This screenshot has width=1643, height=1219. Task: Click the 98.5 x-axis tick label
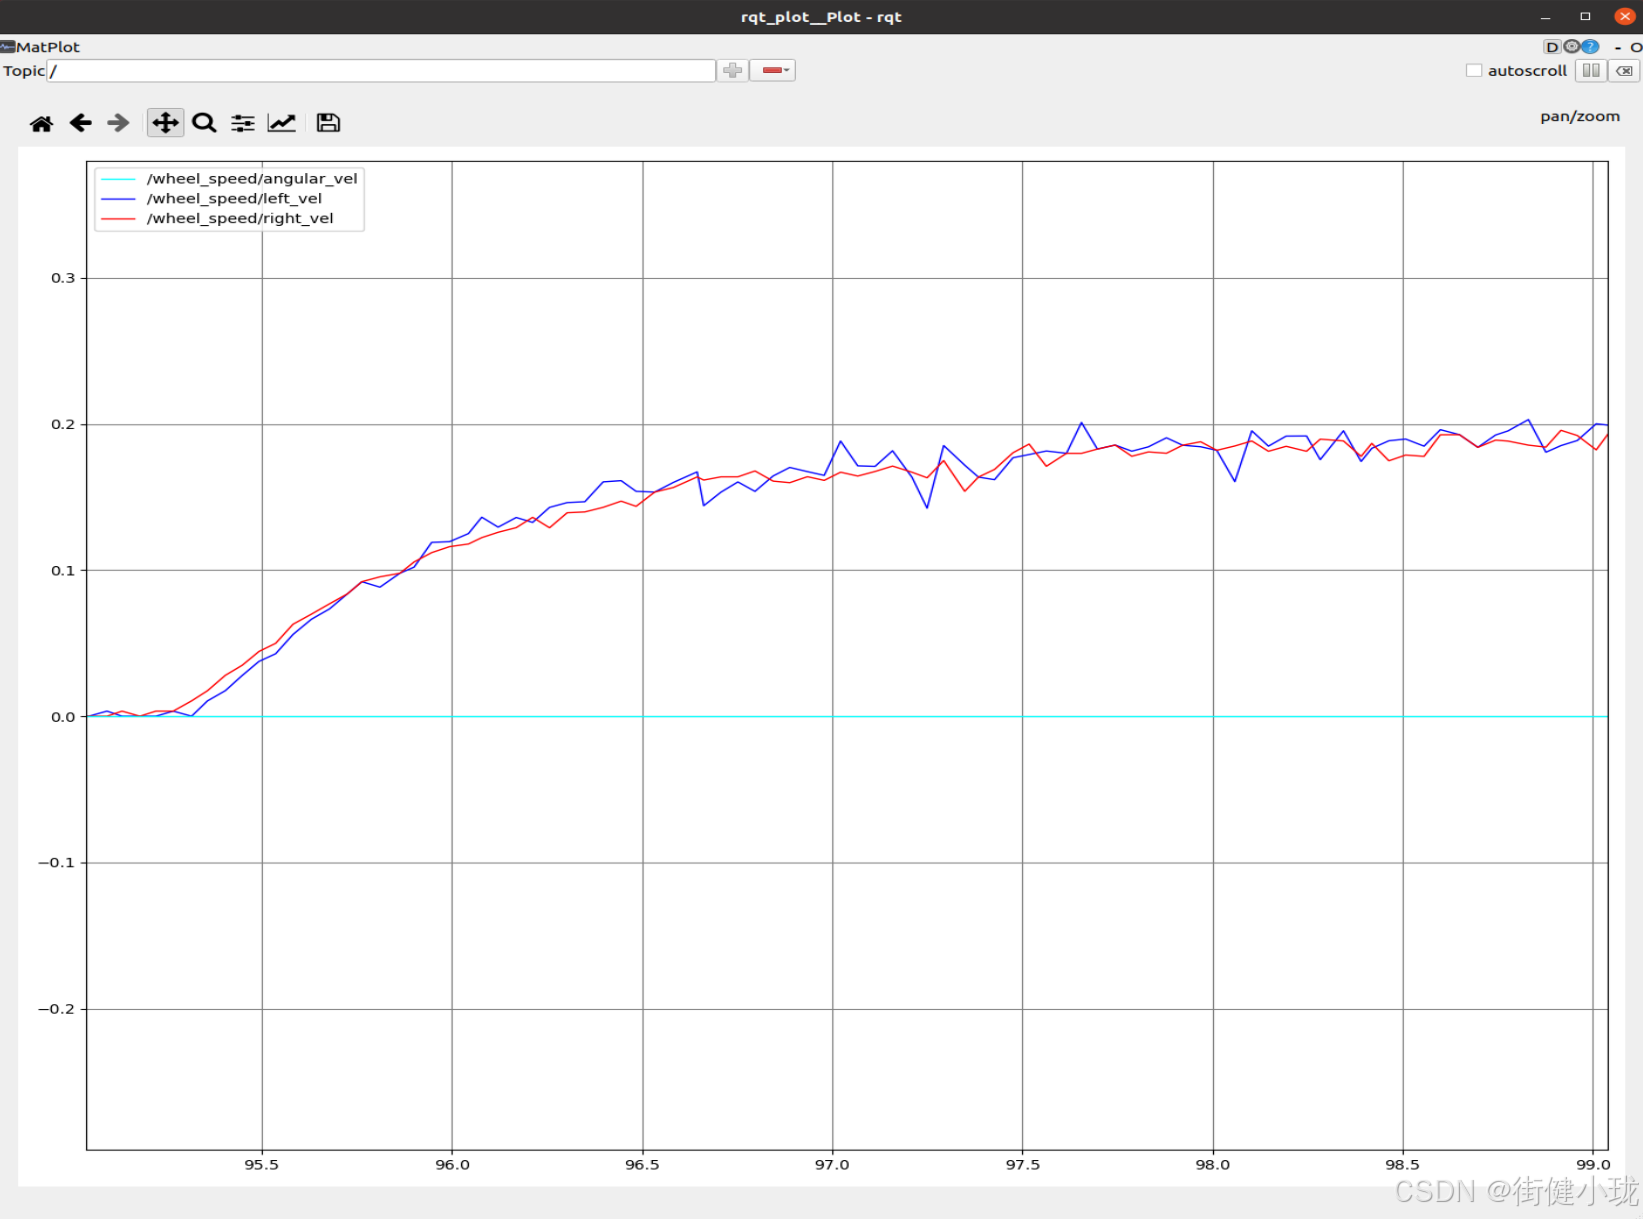pos(1402,1164)
